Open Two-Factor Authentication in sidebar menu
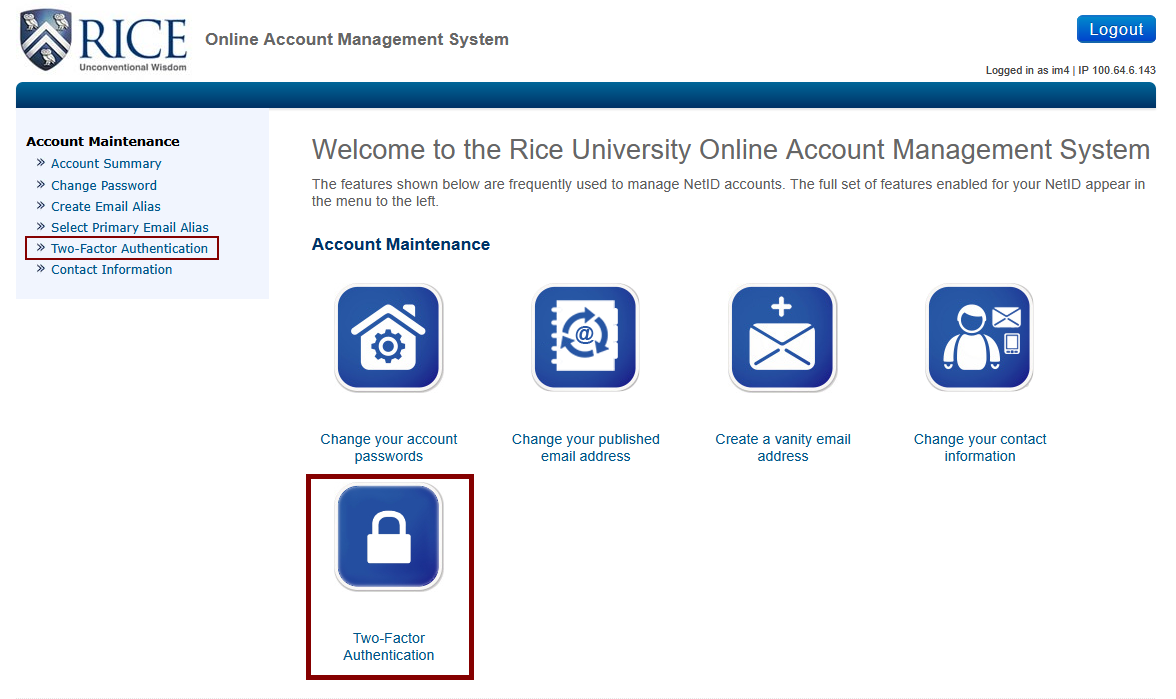The image size is (1176, 699). pyautogui.click(x=129, y=248)
